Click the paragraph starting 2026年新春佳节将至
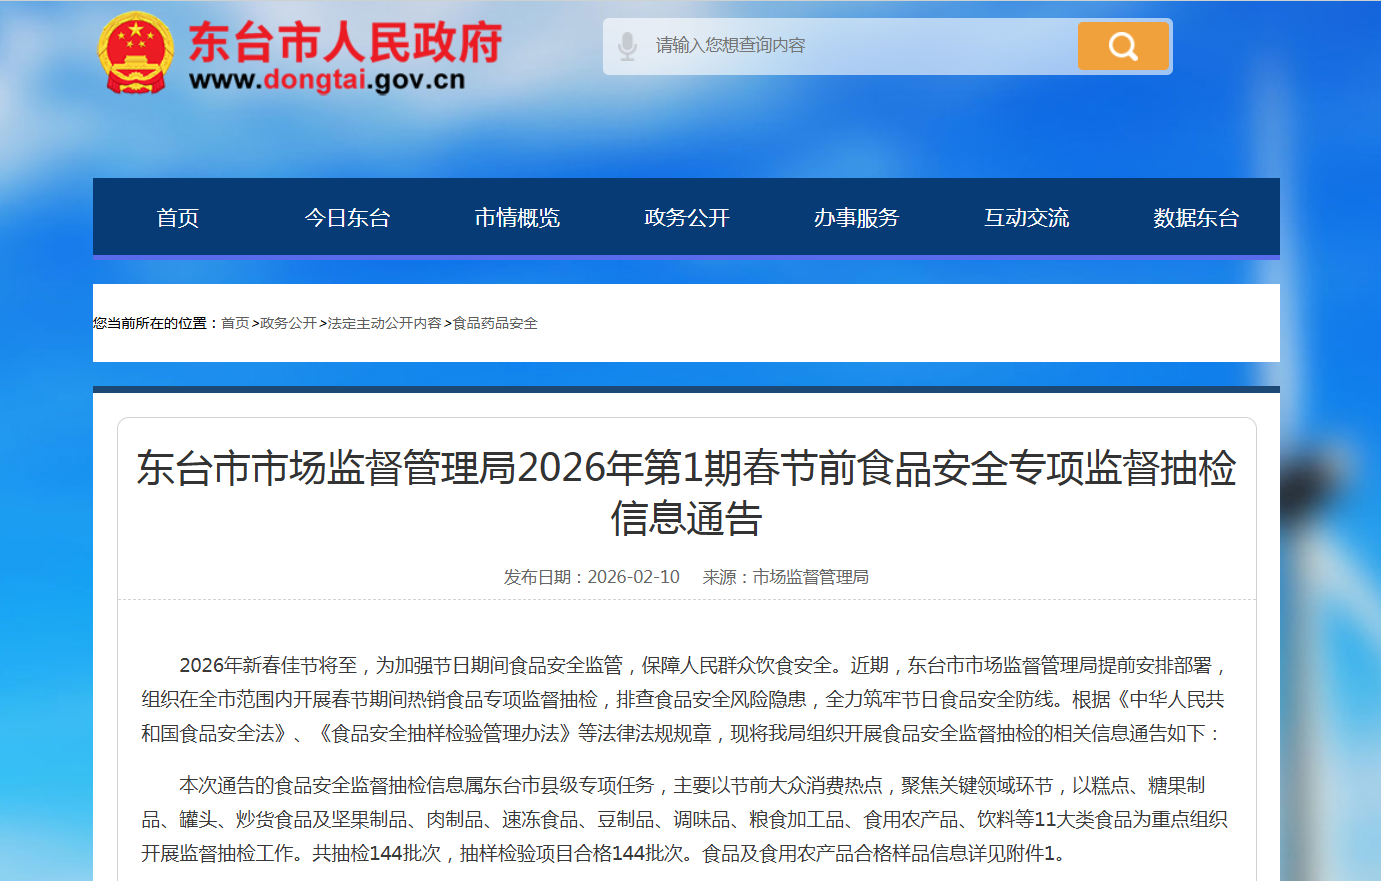Image resolution: width=1381 pixels, height=881 pixels. pyautogui.click(x=684, y=699)
